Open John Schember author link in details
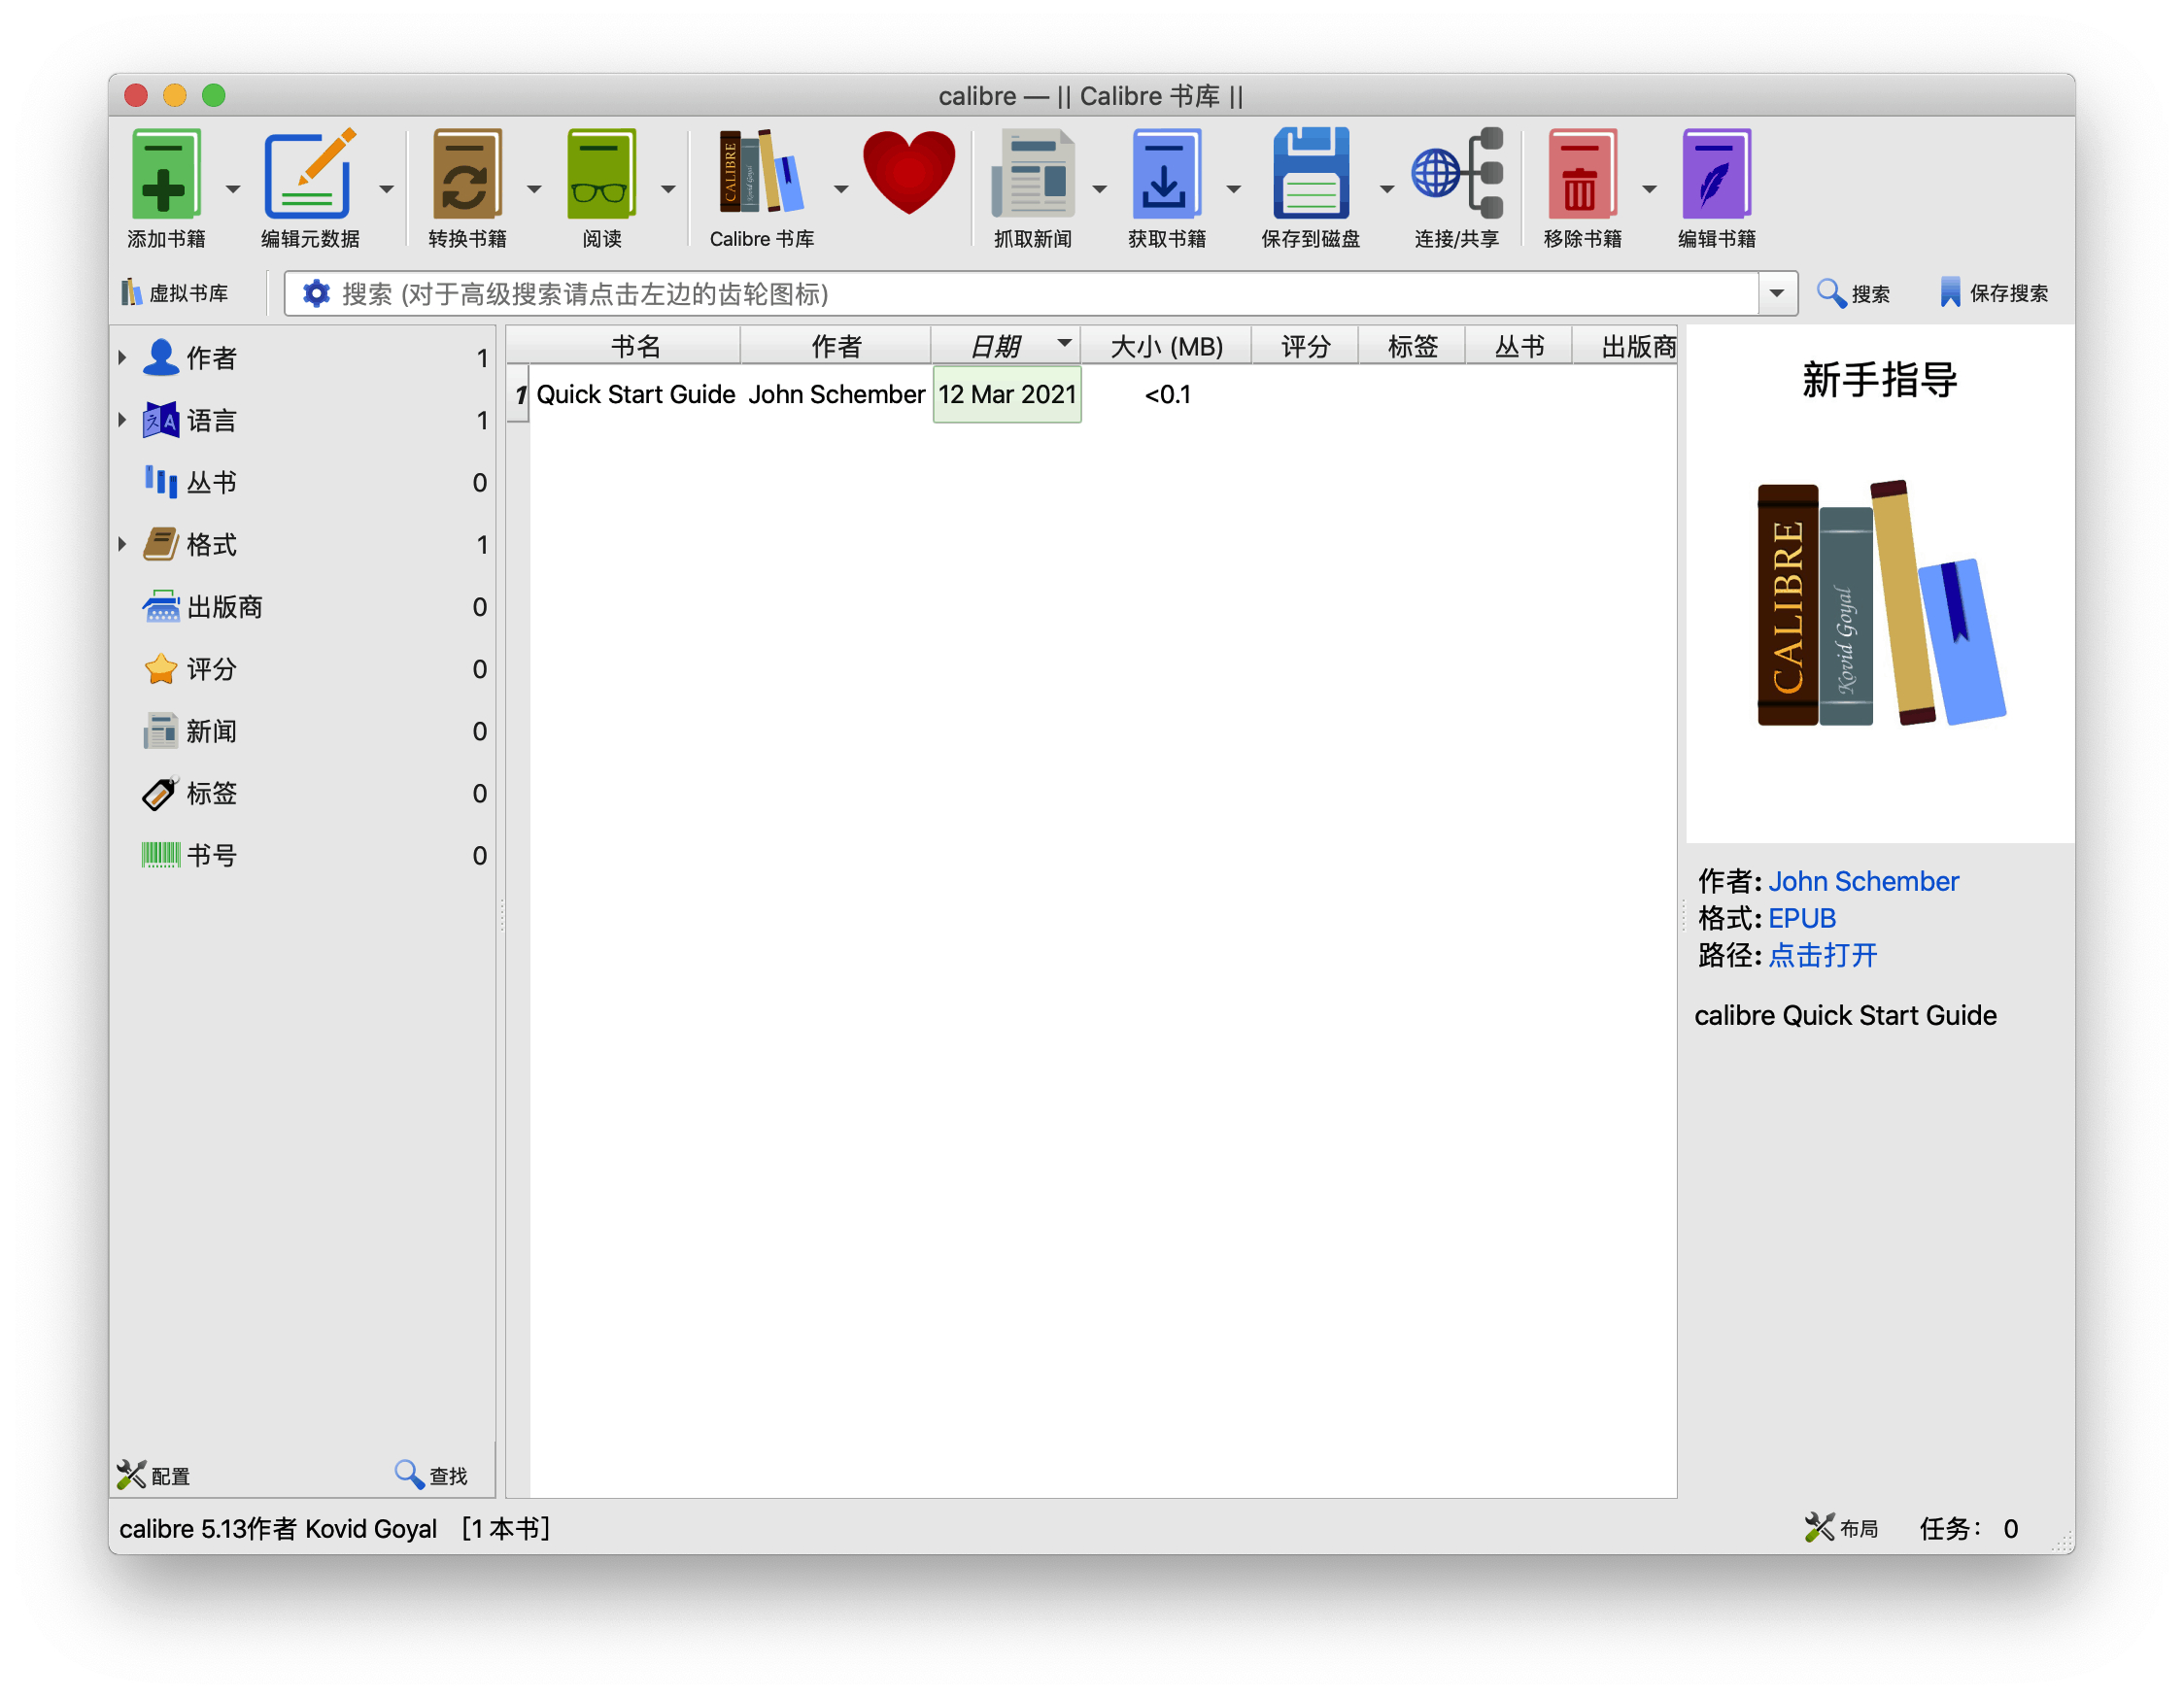2184x1698 pixels. [x=1863, y=881]
